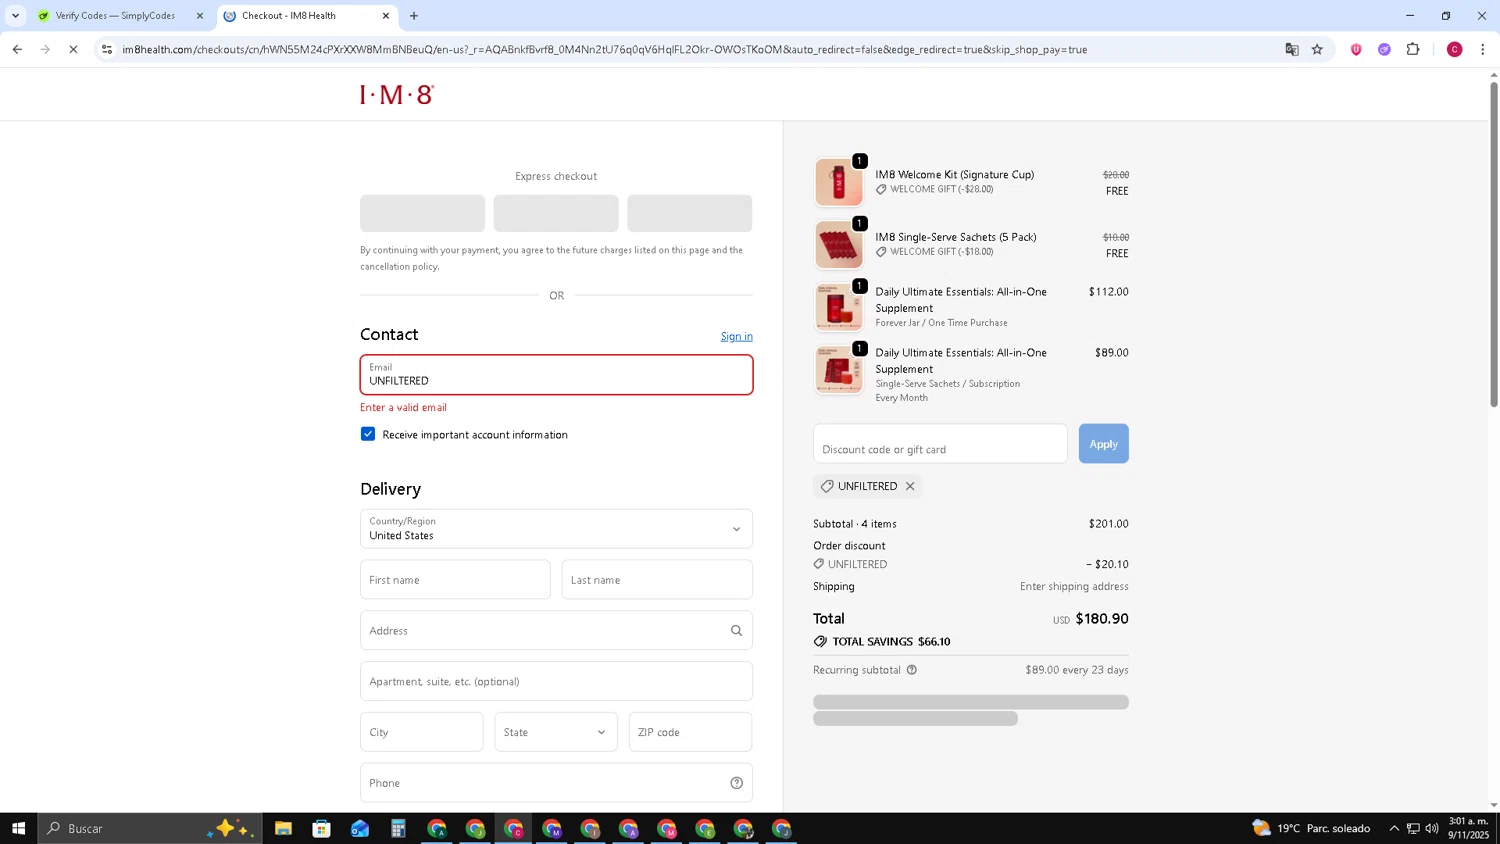Open the volume control in the tray
Viewport: 1500px width, 844px height.
(x=1432, y=828)
